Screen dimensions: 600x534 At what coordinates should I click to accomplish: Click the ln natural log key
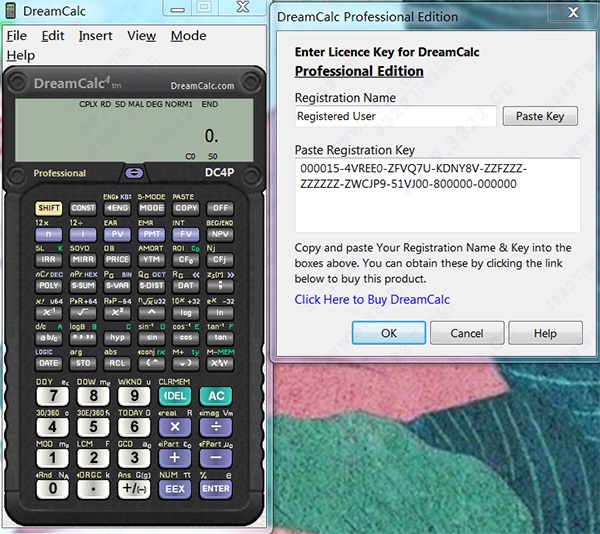click(x=220, y=313)
